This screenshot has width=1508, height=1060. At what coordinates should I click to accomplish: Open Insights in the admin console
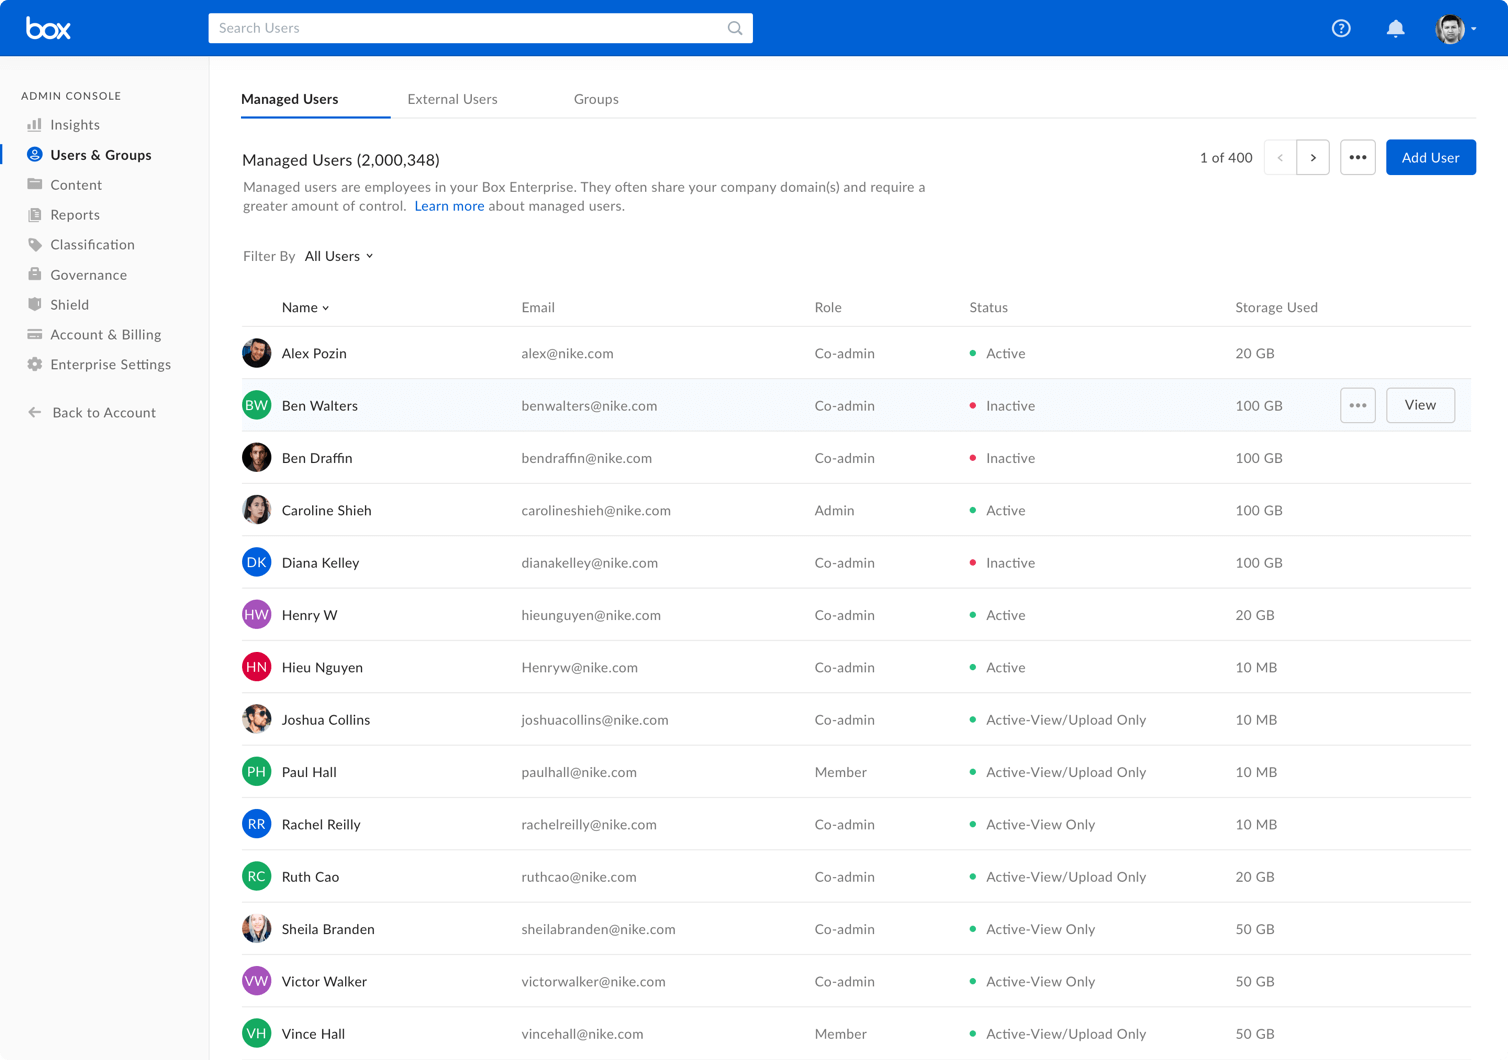75,125
